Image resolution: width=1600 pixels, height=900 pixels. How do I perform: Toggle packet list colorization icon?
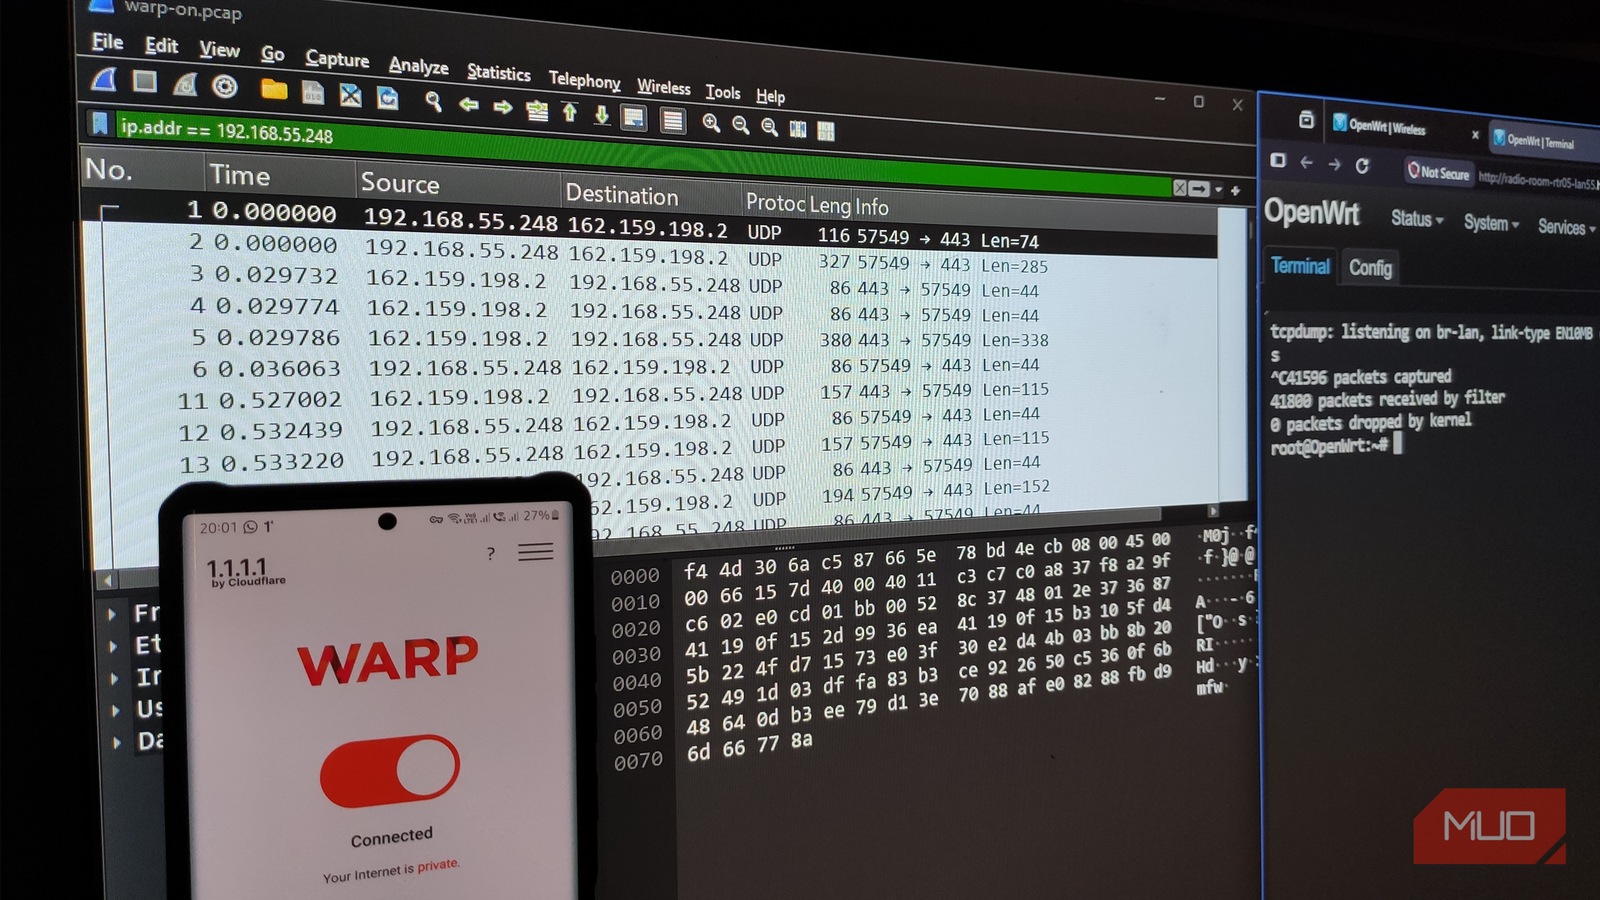coord(673,121)
